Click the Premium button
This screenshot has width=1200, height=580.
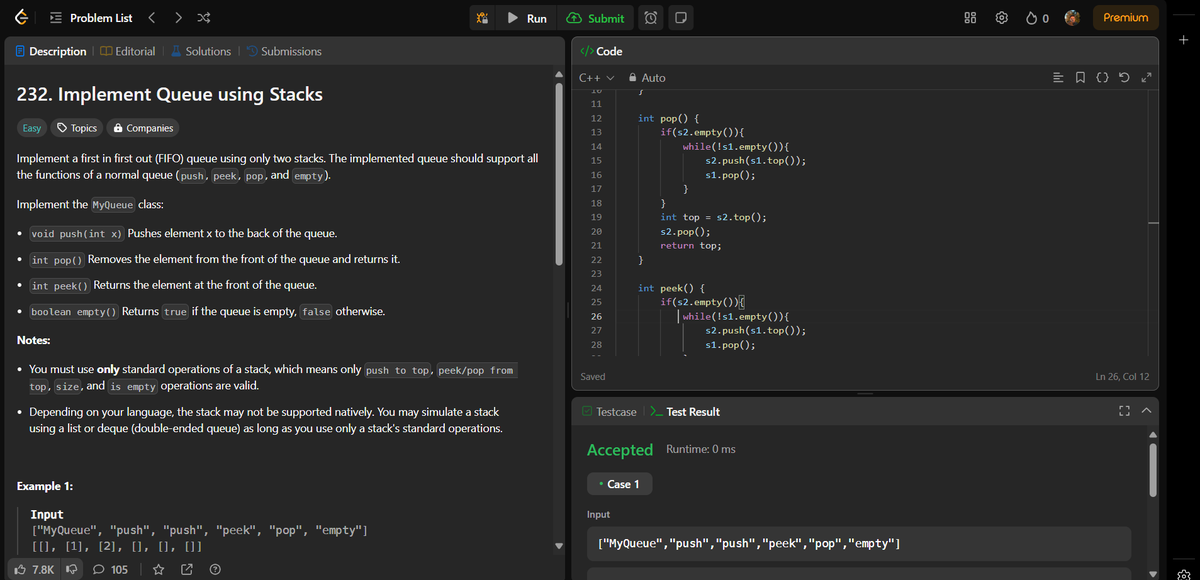(x=1125, y=18)
